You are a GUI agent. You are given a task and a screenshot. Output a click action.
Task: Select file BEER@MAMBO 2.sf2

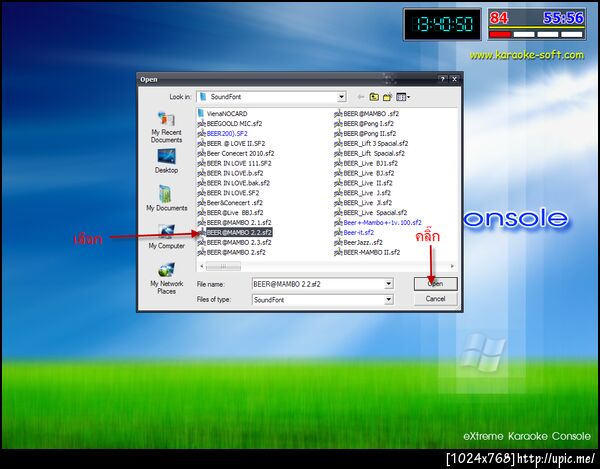pos(232,252)
